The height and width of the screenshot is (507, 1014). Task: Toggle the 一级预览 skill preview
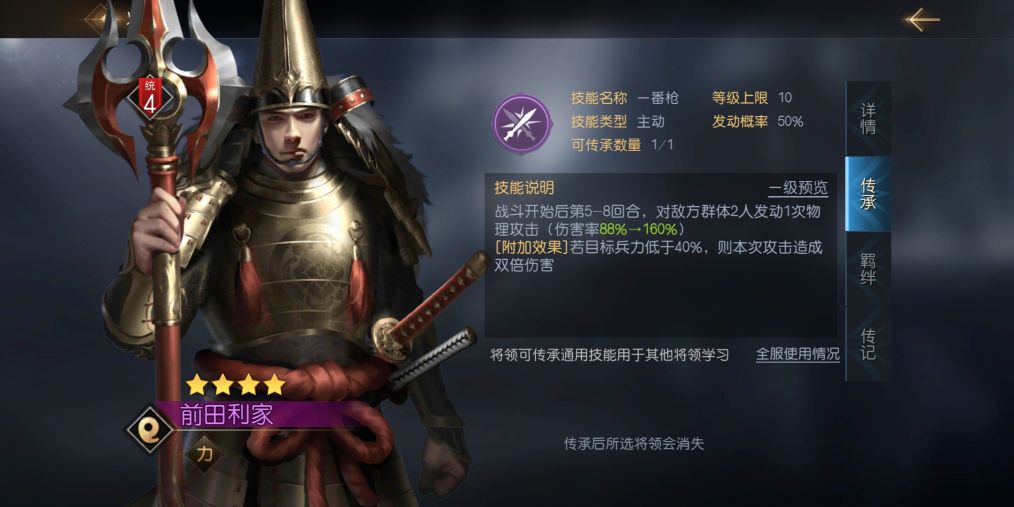[798, 188]
